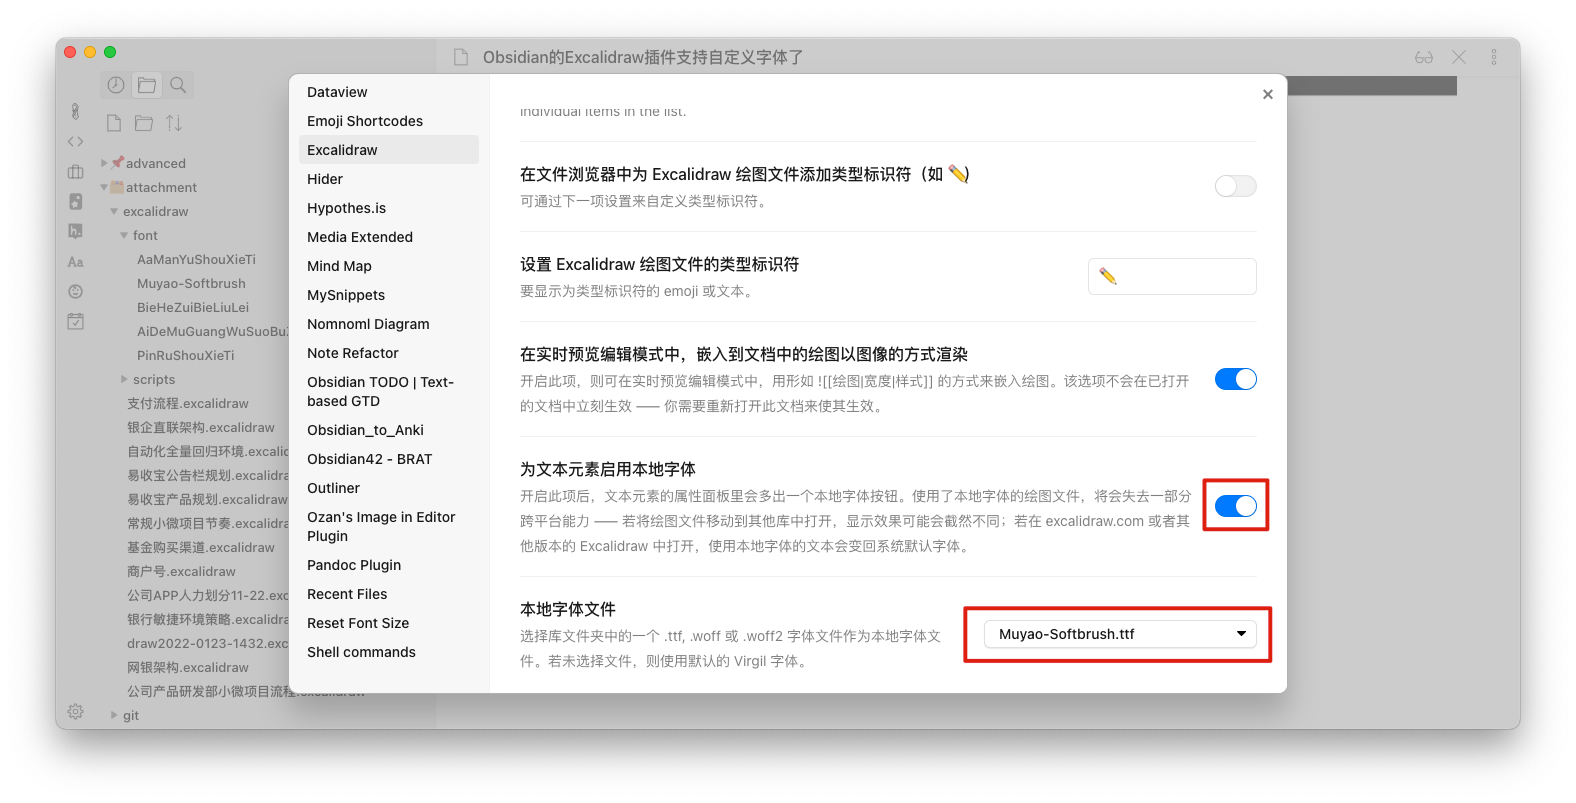Screen dimensions: 1576x803
Task: Close the settings dialog with the × button
Action: tap(1268, 94)
